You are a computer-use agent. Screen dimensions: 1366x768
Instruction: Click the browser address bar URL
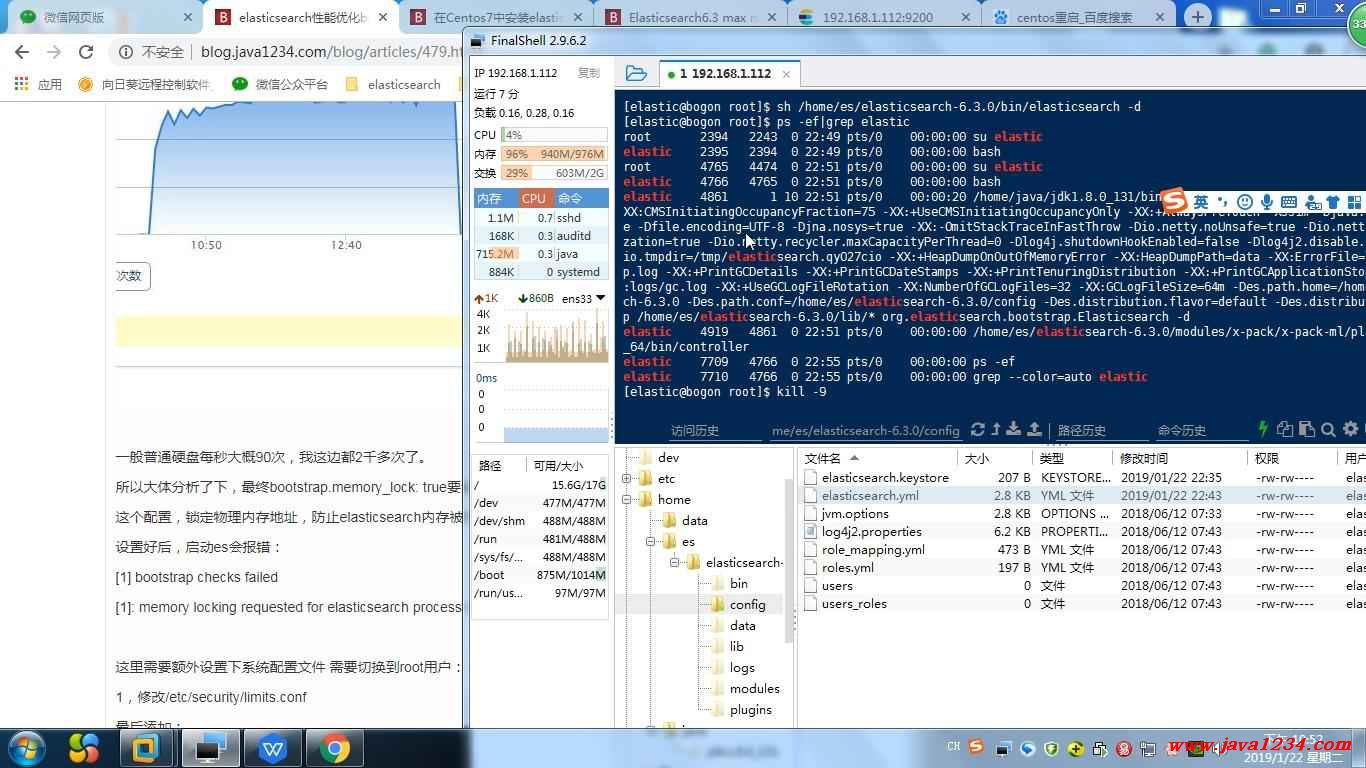pos(330,52)
